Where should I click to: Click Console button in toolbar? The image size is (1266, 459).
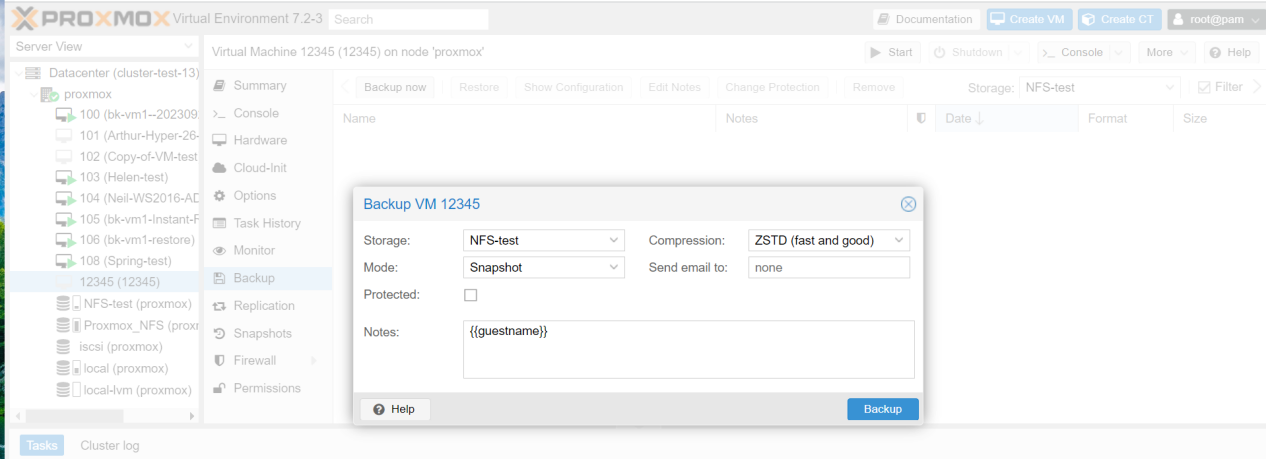click(x=1072, y=52)
